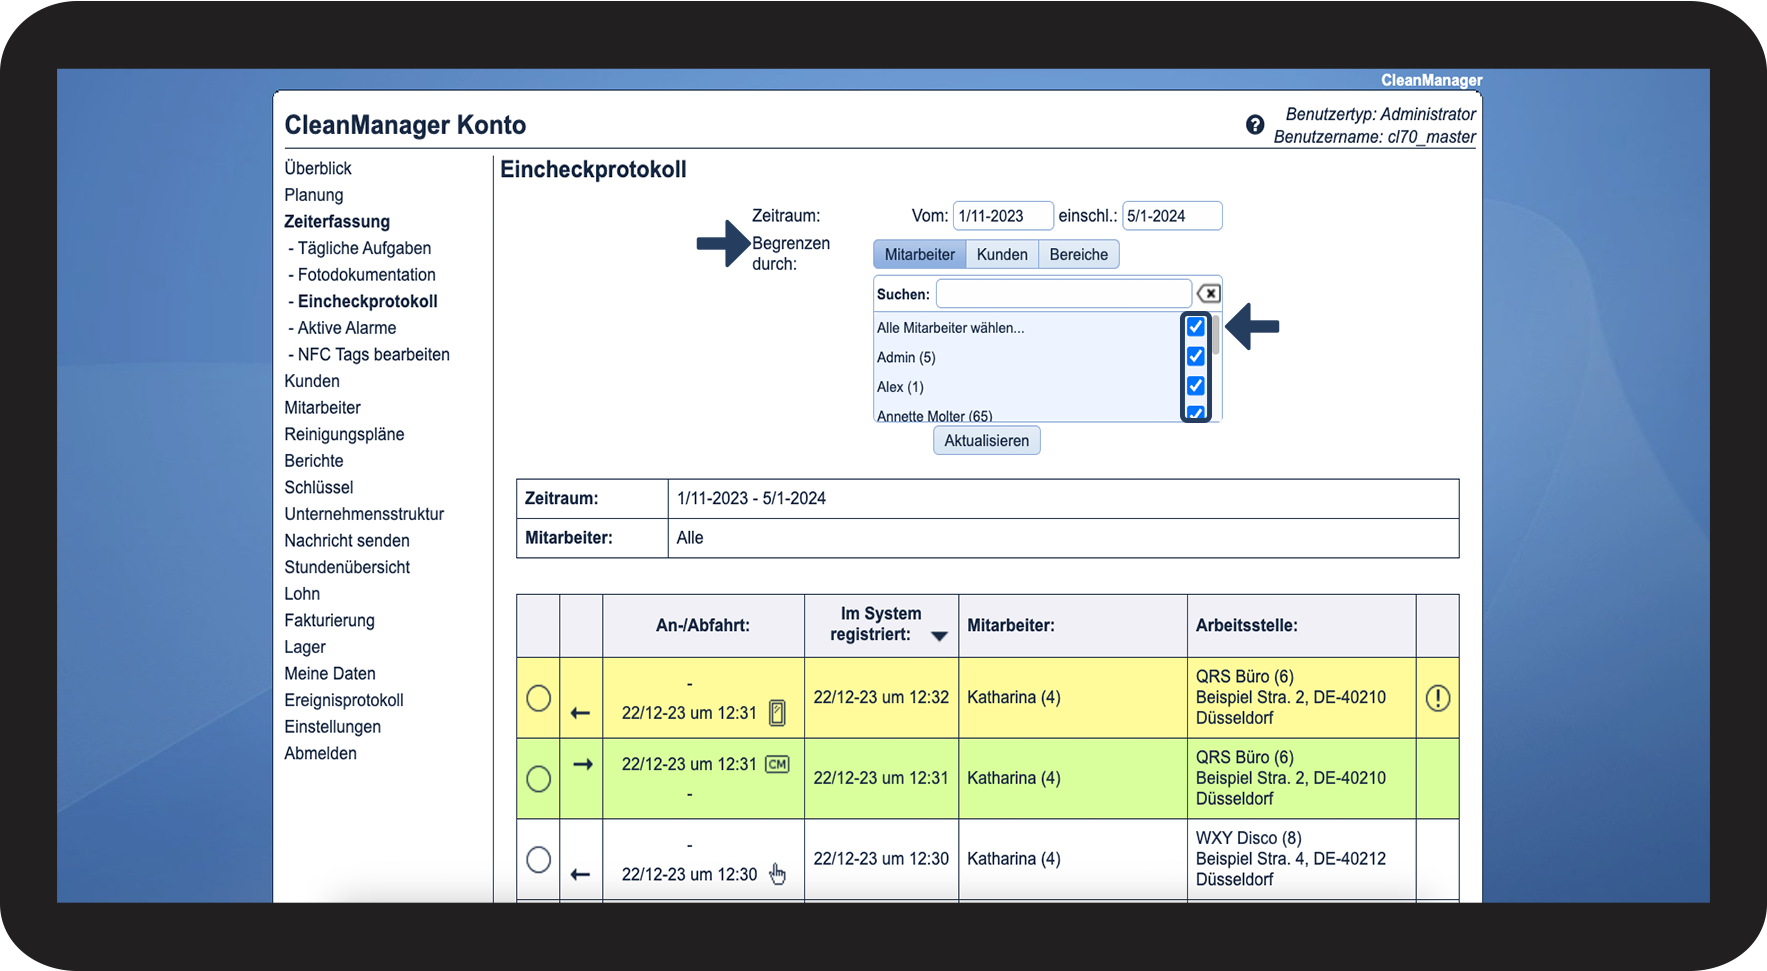Uncheck the Alex (1) employee checkbox
1767x971 pixels.
(1195, 386)
